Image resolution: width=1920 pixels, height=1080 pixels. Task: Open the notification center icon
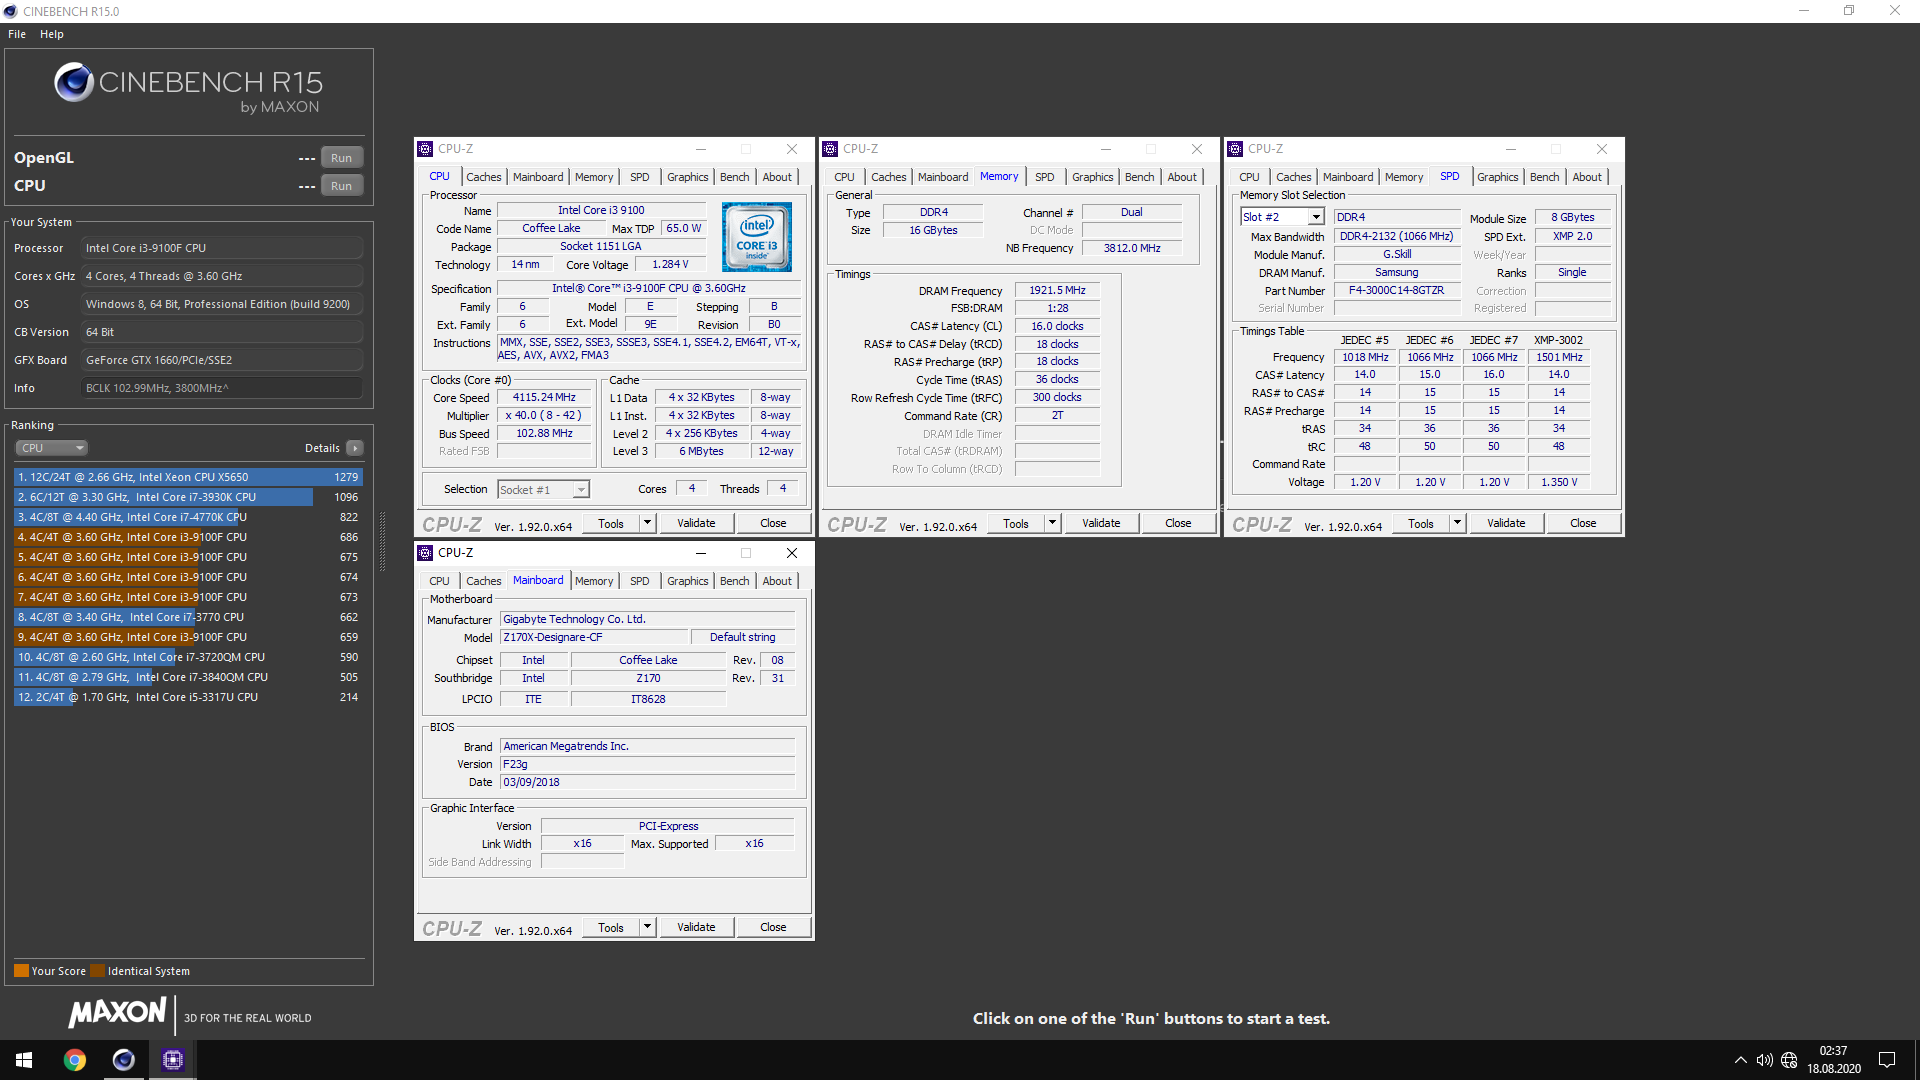1887,1060
